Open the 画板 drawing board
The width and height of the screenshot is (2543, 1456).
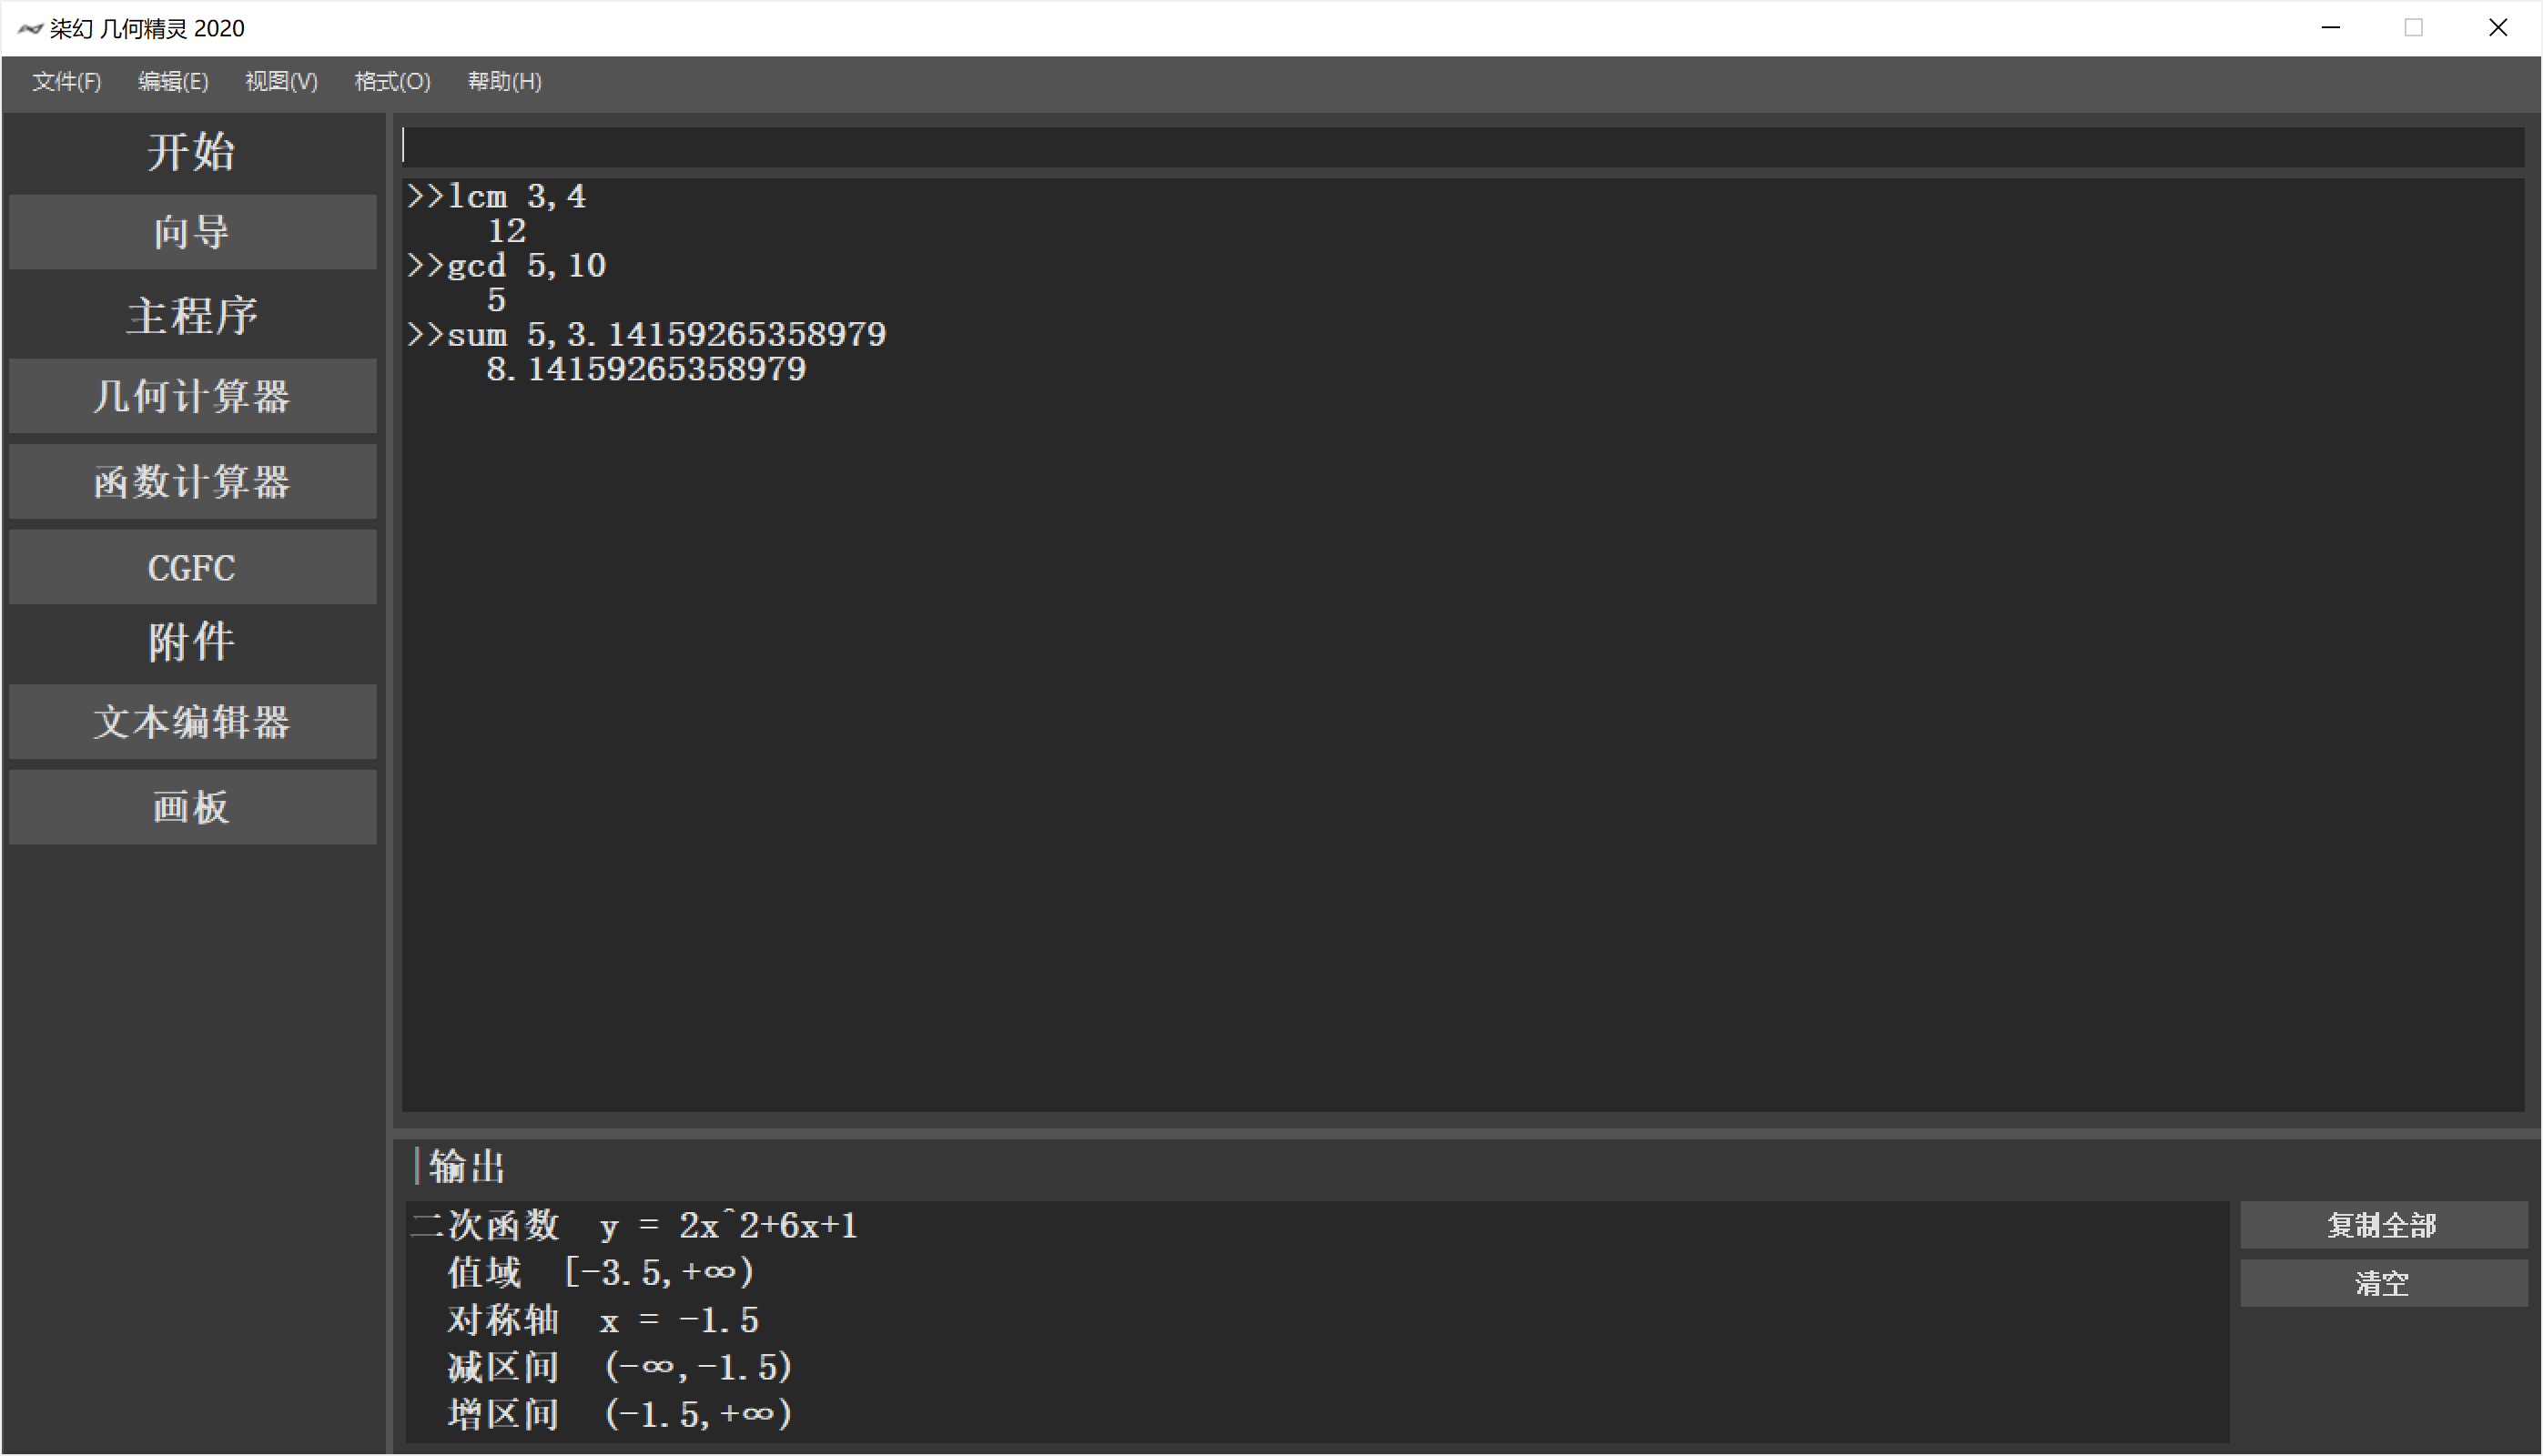tap(192, 807)
